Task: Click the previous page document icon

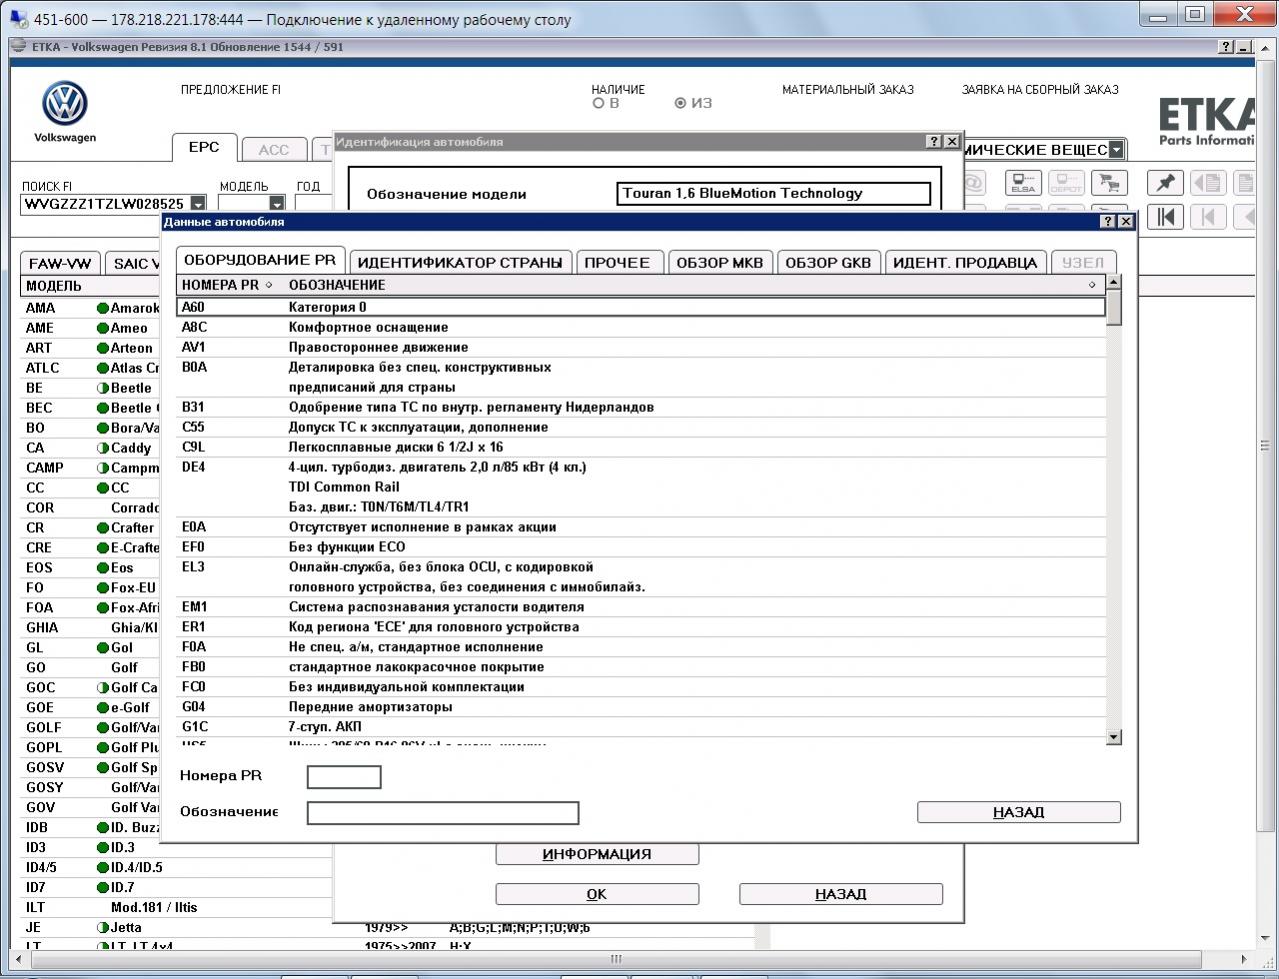Action: (1208, 183)
